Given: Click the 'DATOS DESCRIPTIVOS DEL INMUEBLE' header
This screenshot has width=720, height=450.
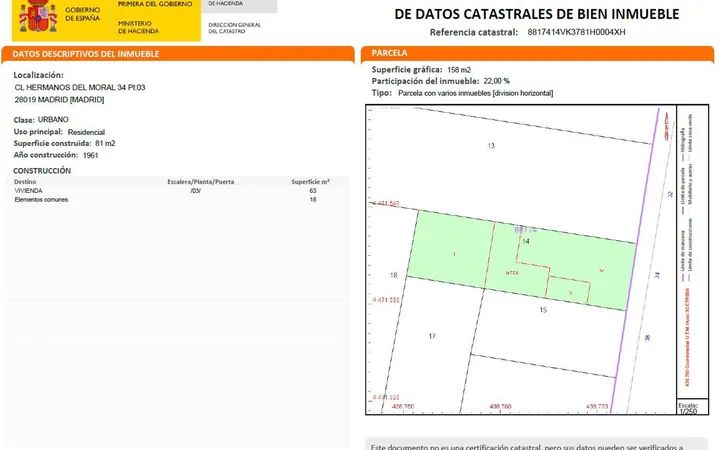Looking at the screenshot, I should (x=86, y=54).
